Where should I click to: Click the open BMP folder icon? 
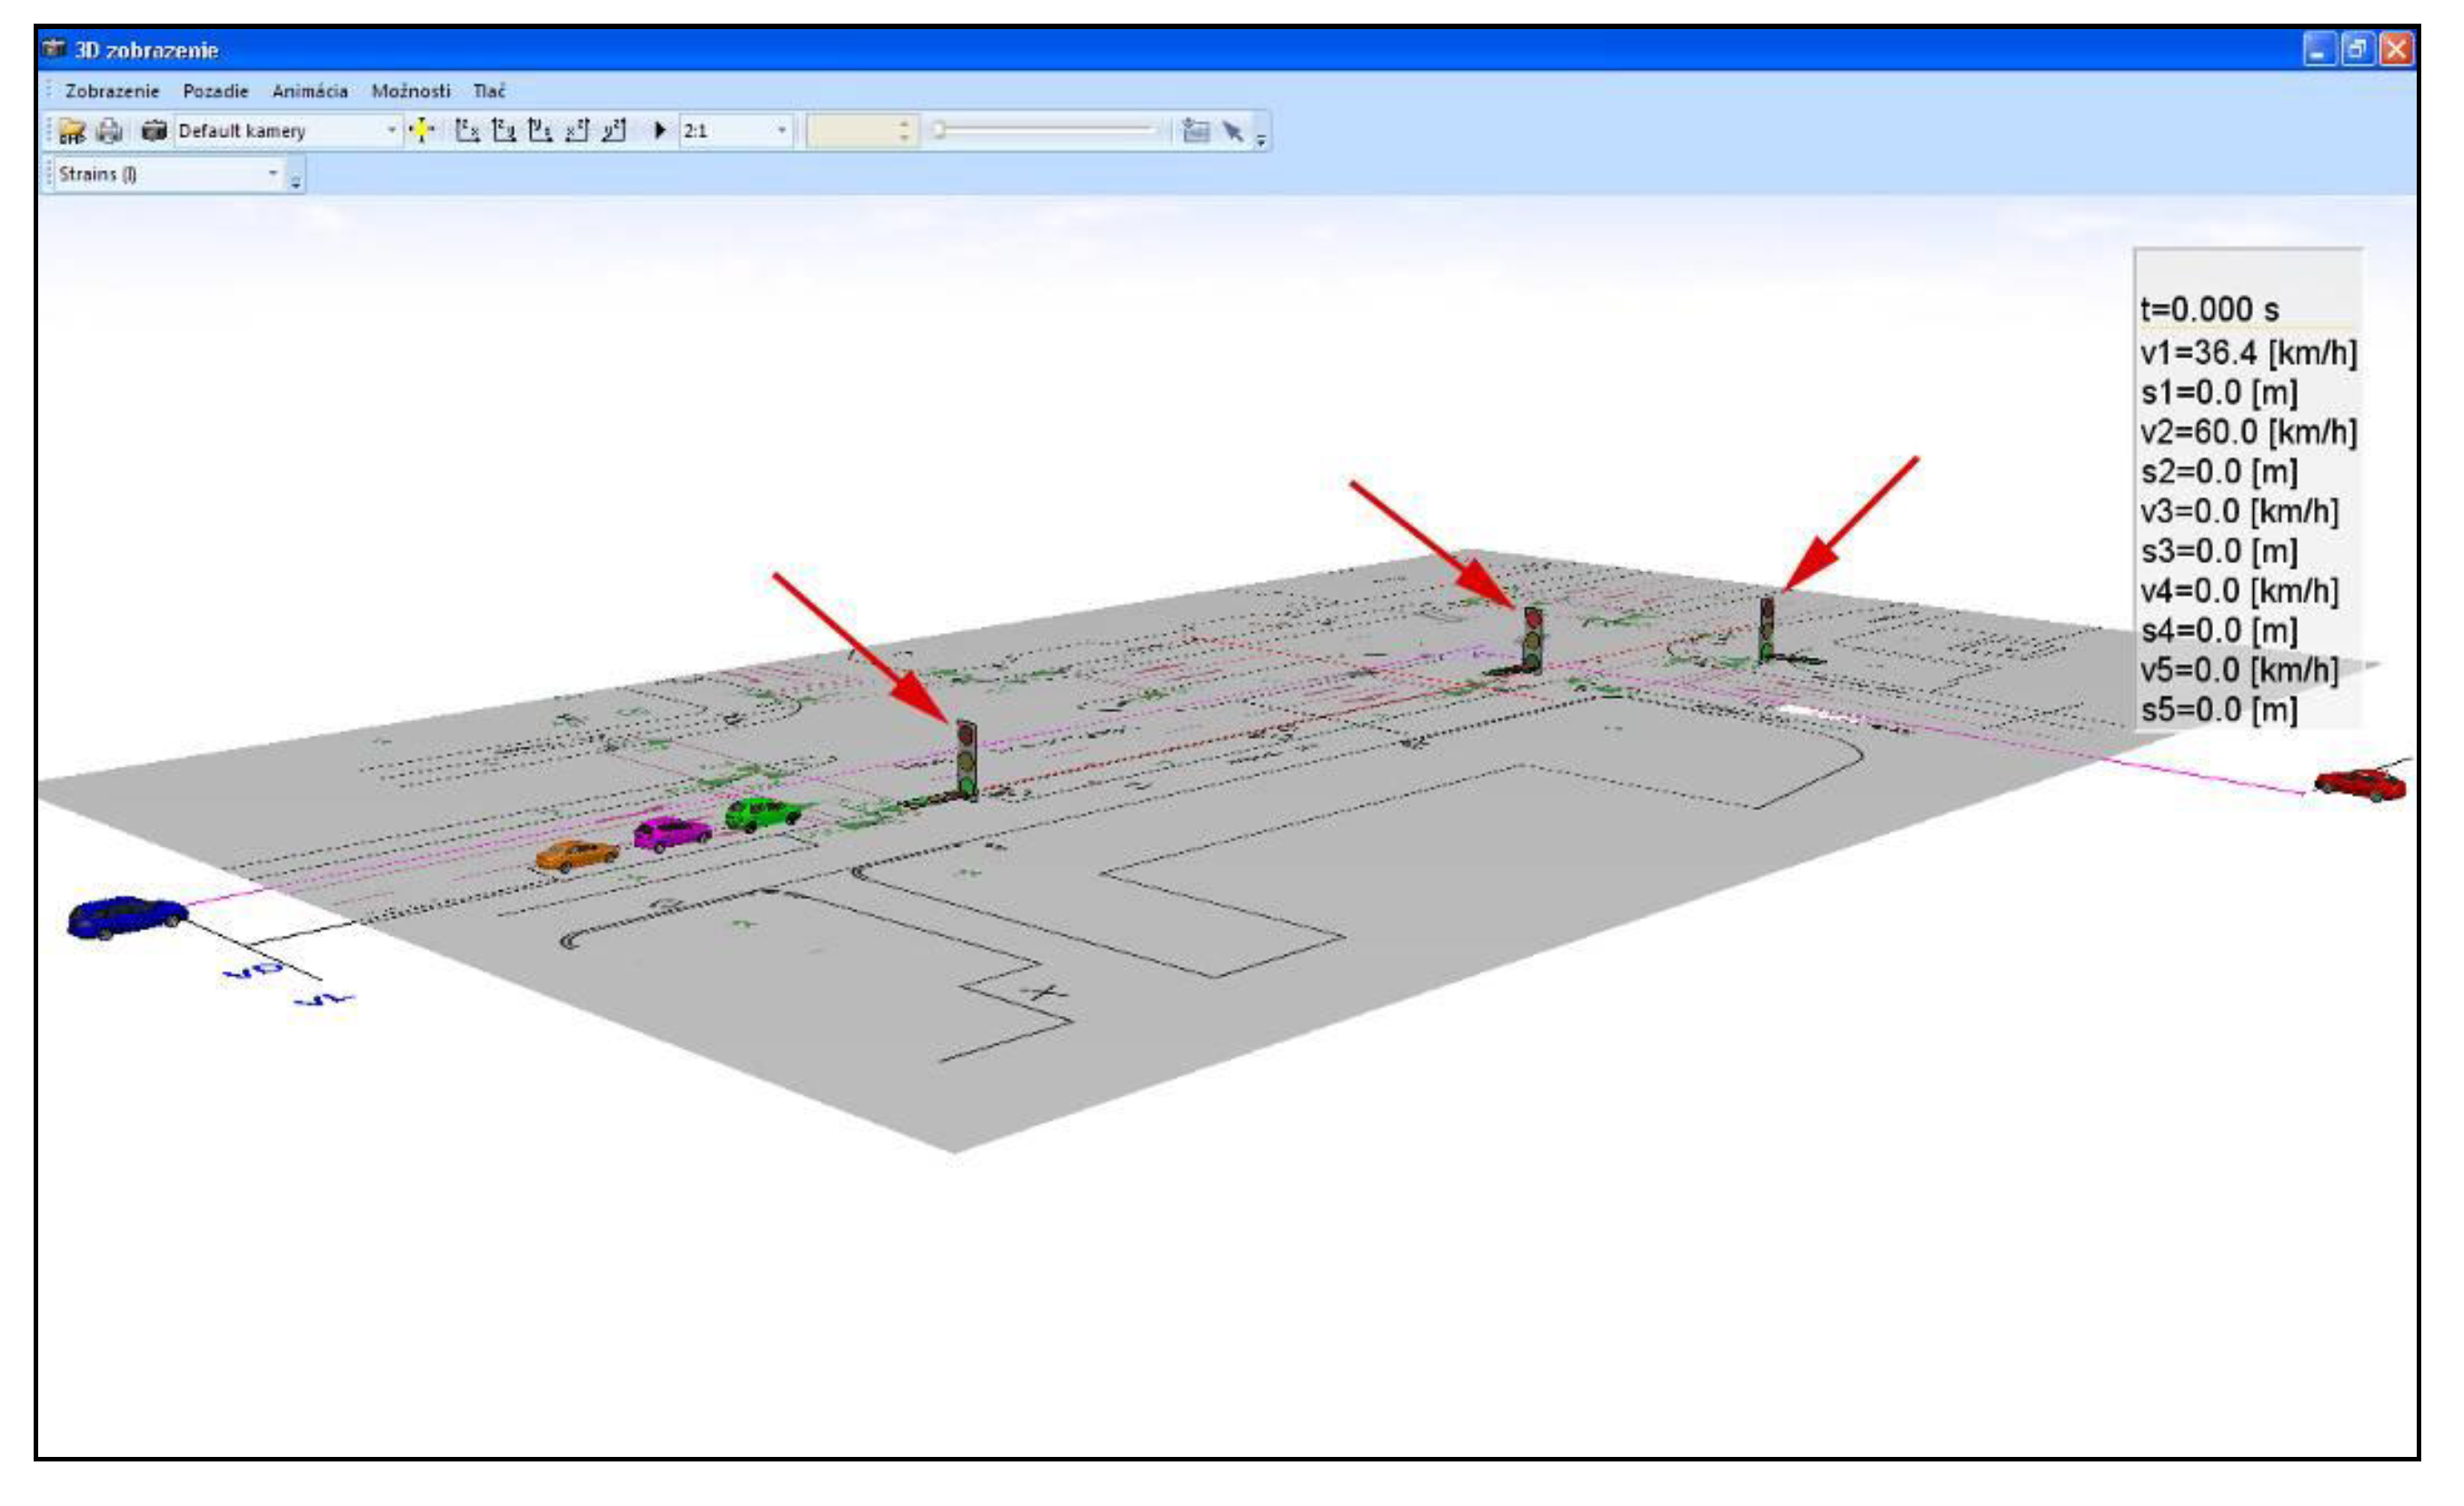coord(72,131)
